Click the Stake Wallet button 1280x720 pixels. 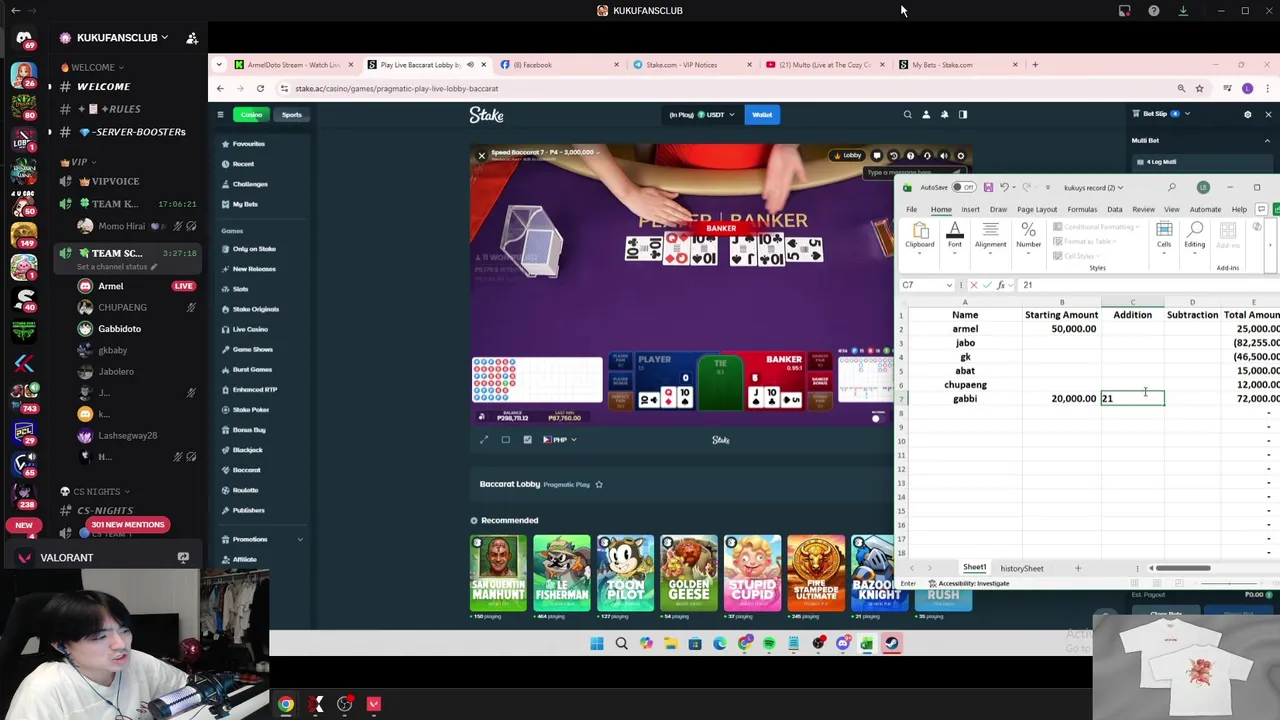pos(762,115)
